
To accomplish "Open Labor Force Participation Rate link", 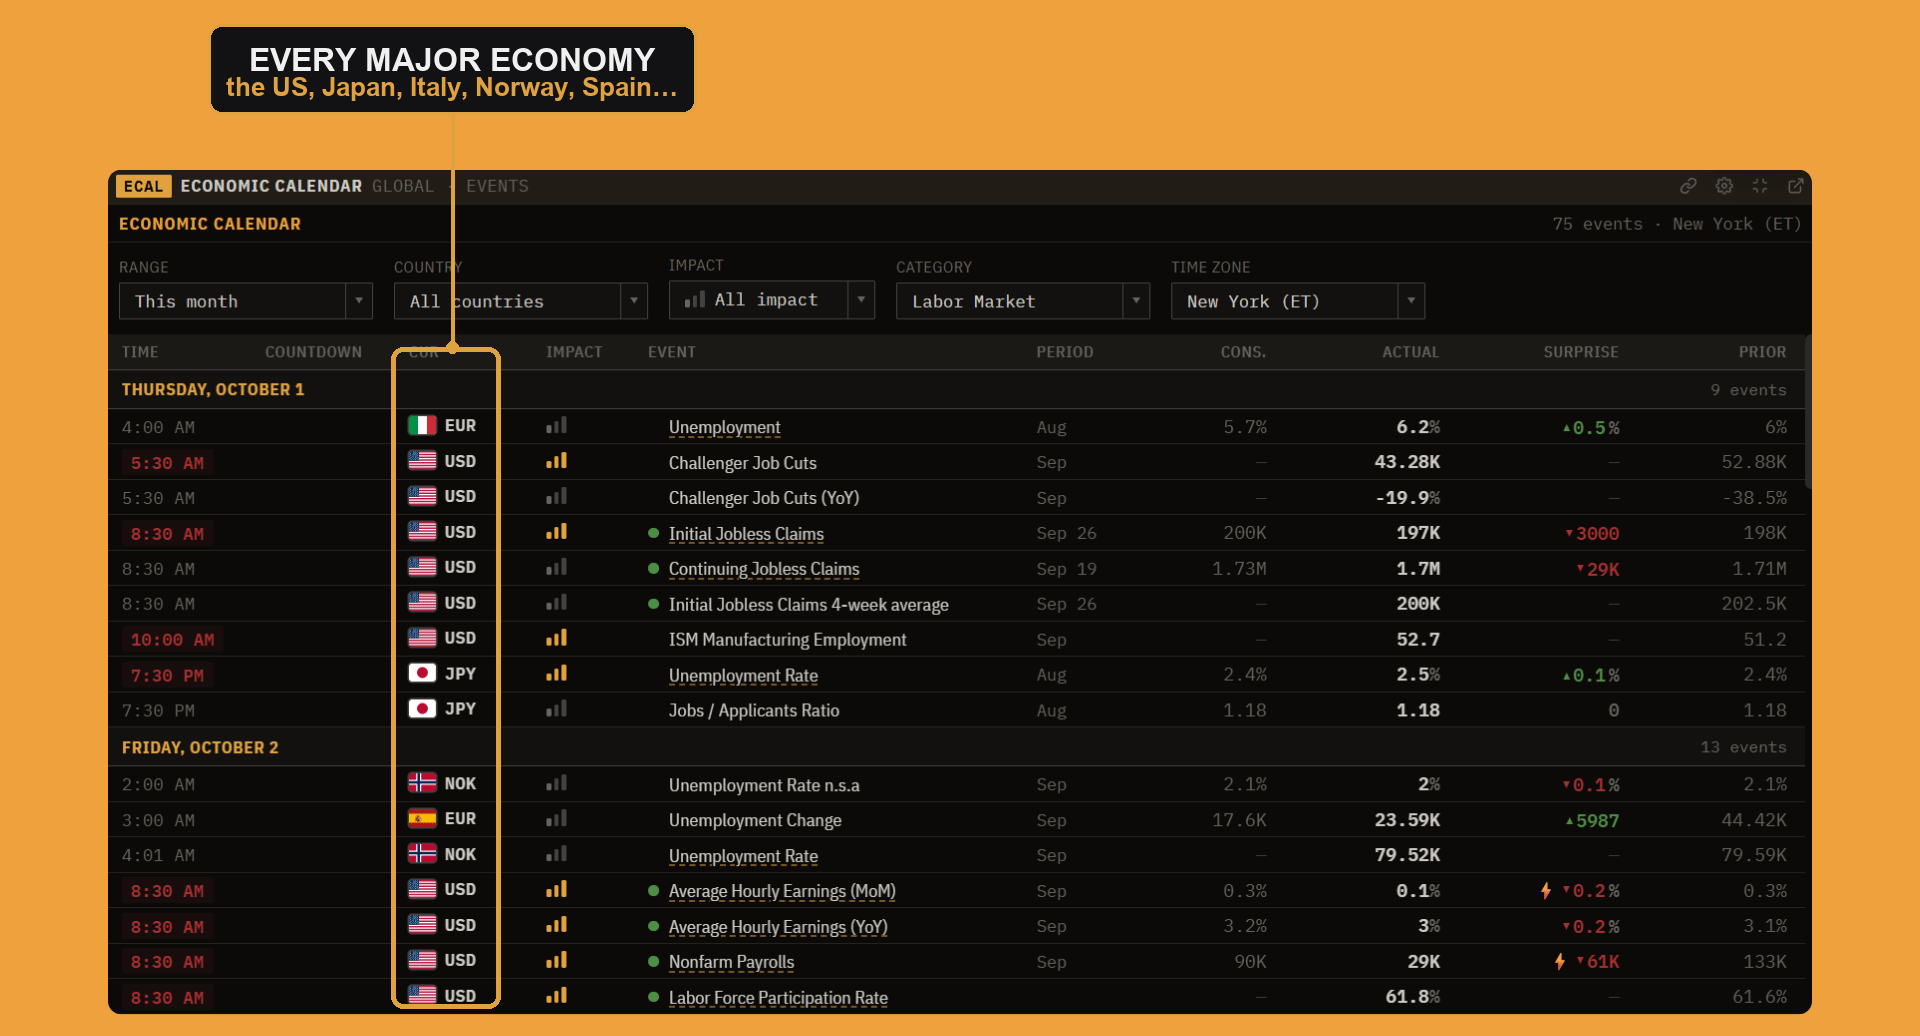I will (778, 998).
